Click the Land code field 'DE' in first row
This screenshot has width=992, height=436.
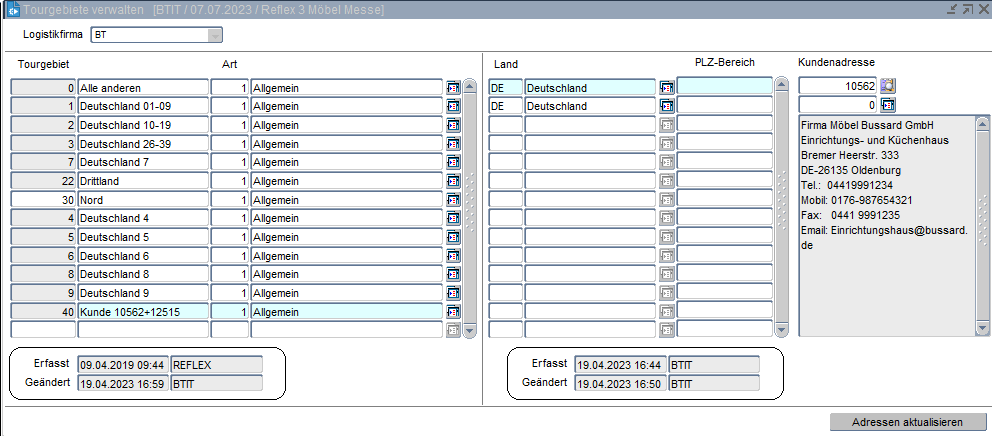point(505,88)
